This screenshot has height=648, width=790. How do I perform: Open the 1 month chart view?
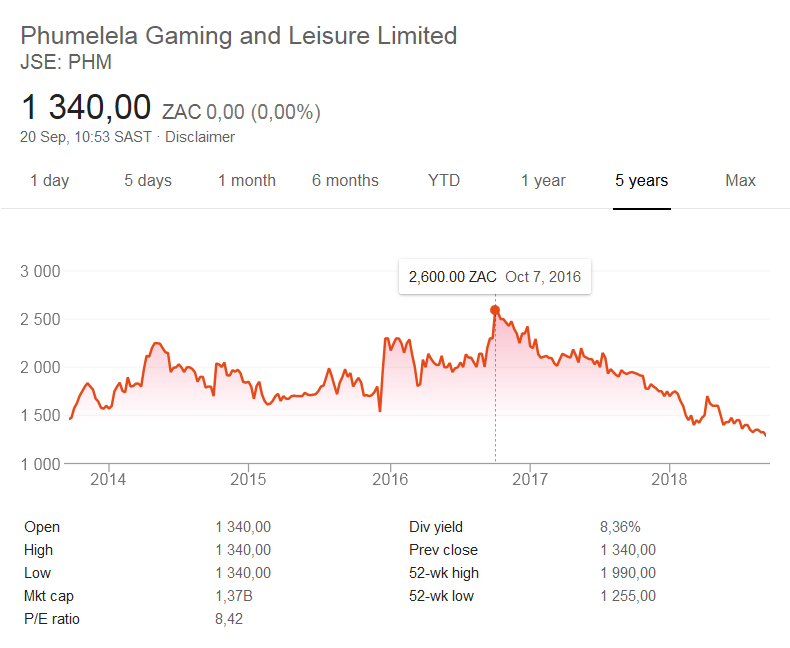247,181
